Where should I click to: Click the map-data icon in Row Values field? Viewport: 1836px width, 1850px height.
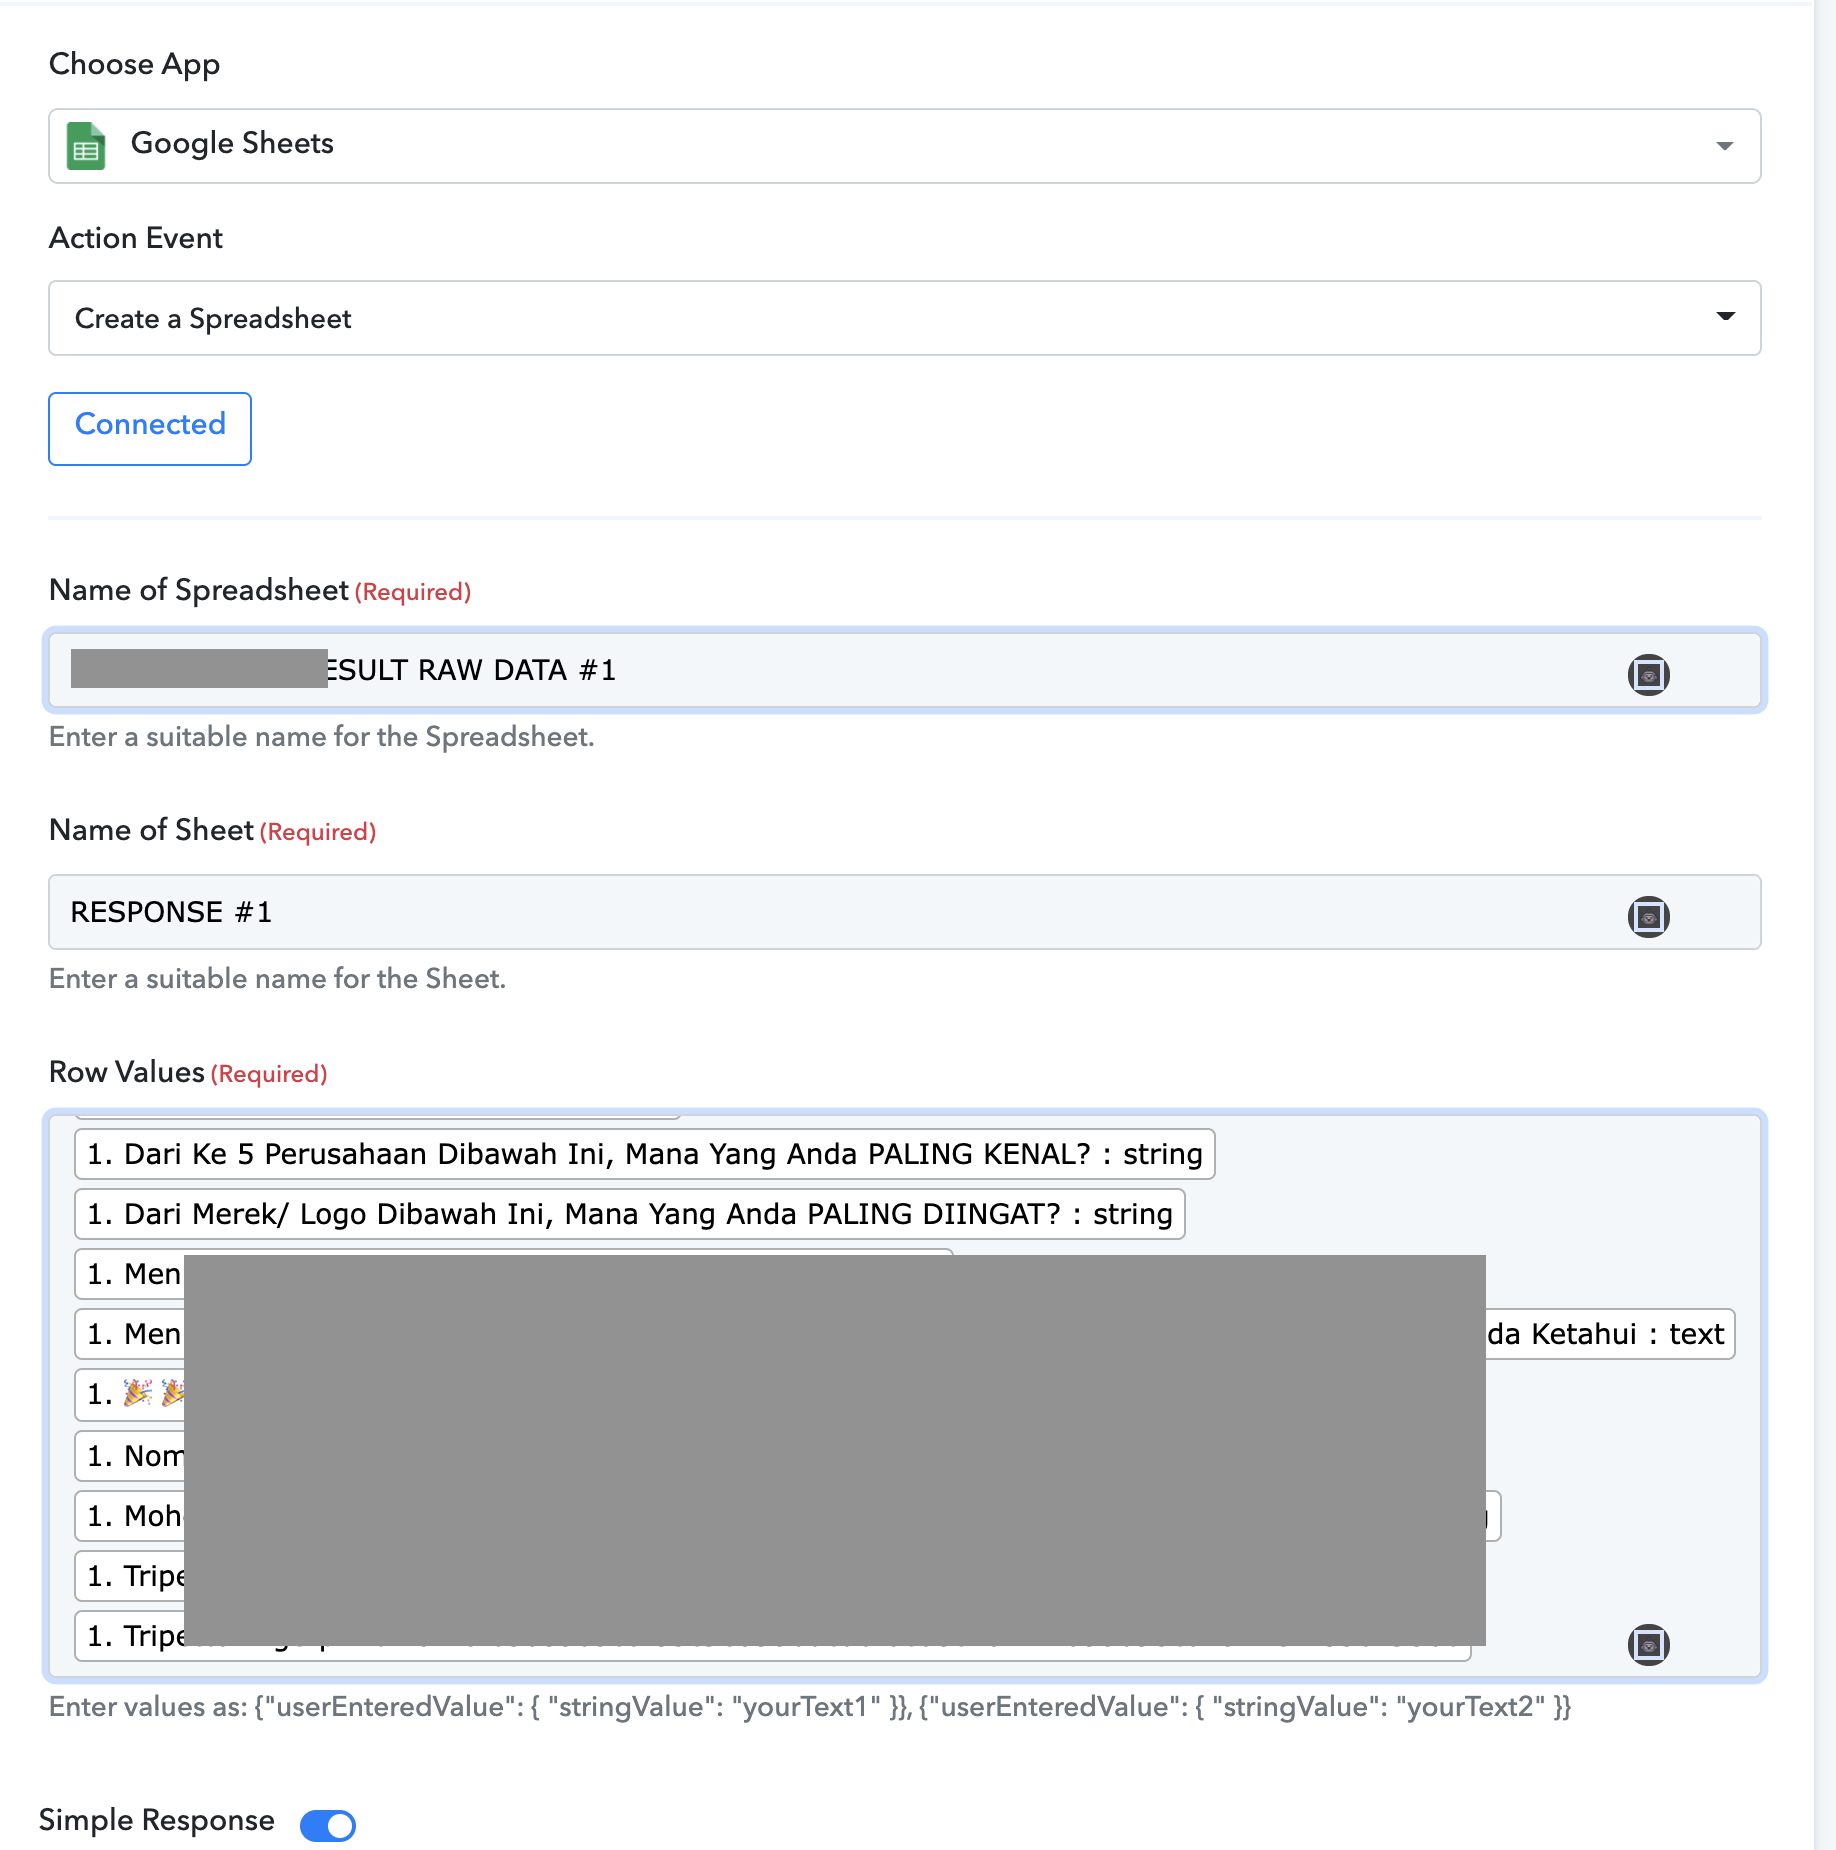click(x=1648, y=1644)
